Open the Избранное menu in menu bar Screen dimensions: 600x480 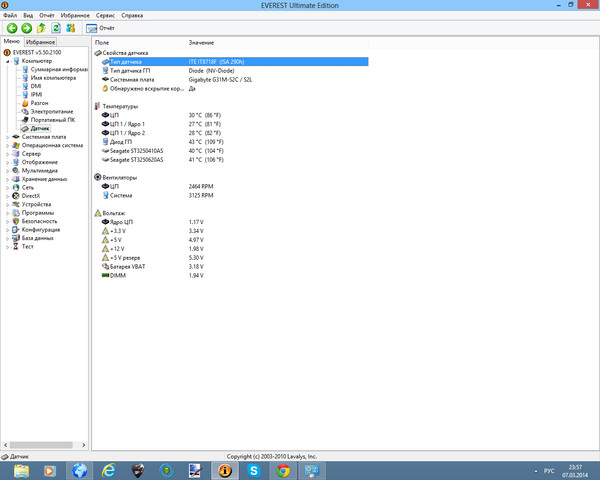(75, 15)
